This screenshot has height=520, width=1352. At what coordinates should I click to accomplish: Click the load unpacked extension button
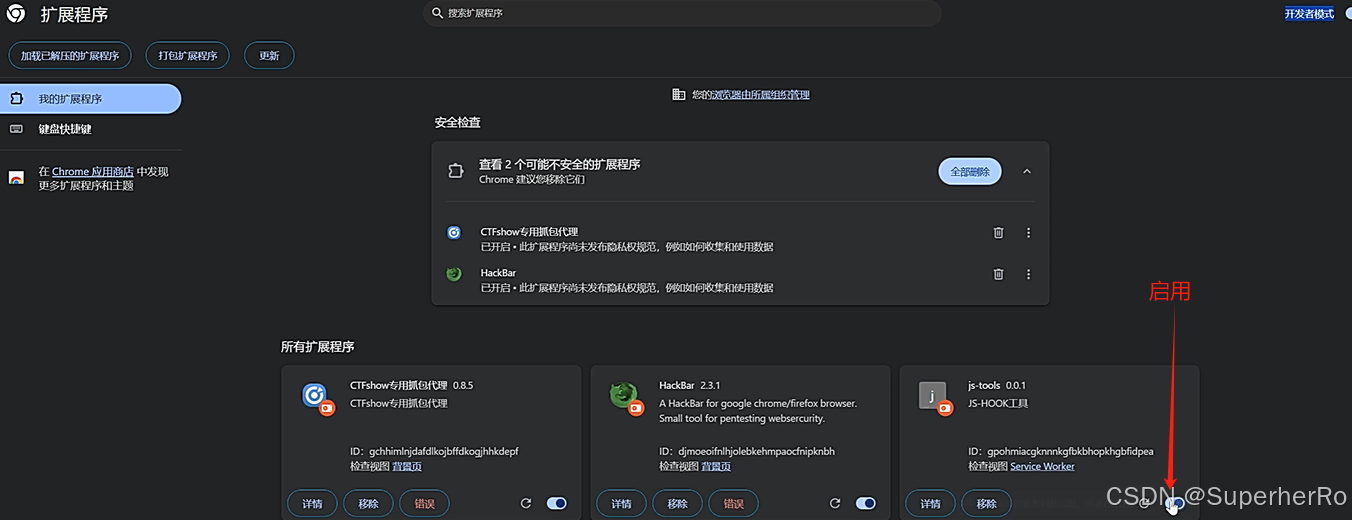click(x=70, y=55)
